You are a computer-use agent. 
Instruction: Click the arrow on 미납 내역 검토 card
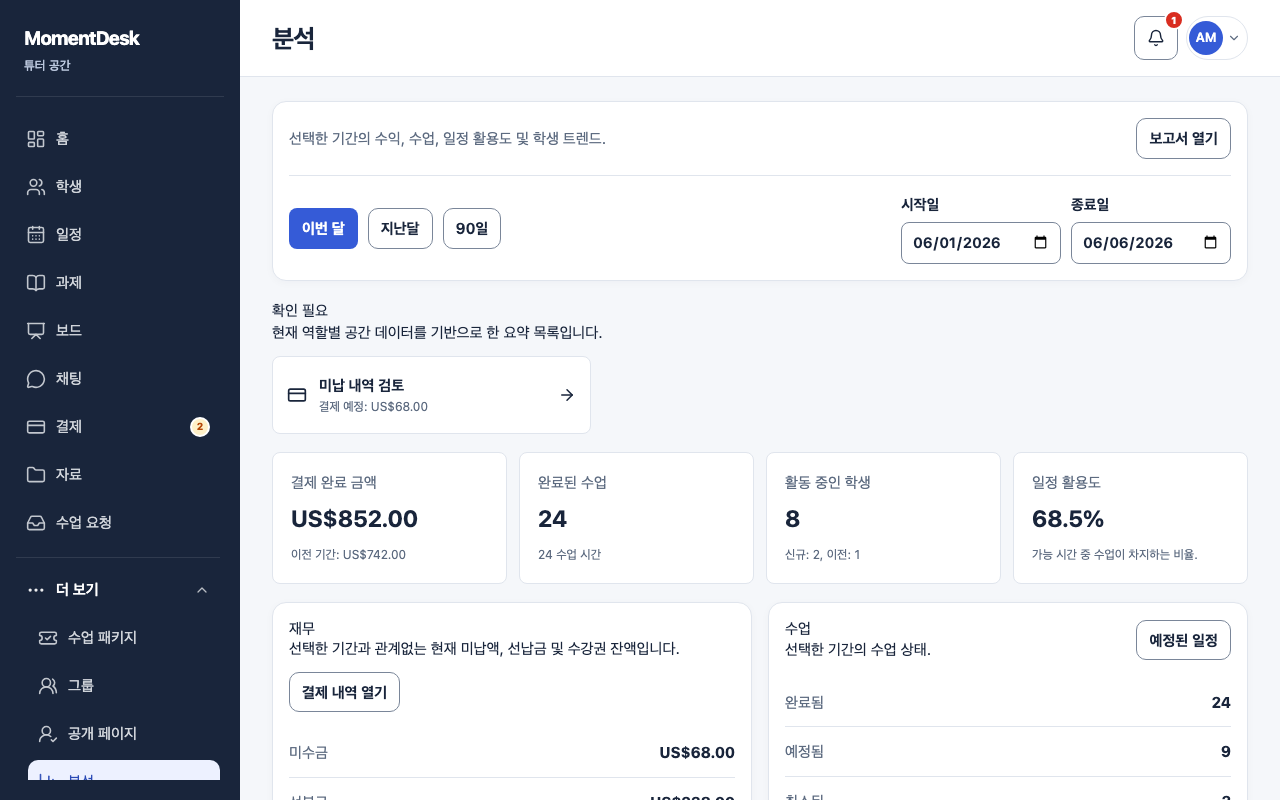pos(567,395)
